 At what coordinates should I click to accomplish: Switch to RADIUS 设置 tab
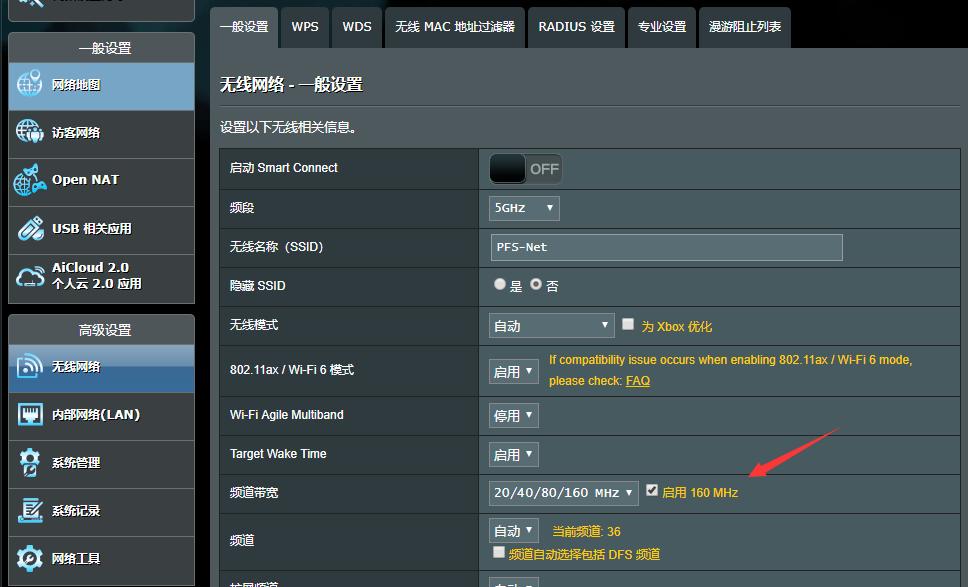[x=576, y=27]
